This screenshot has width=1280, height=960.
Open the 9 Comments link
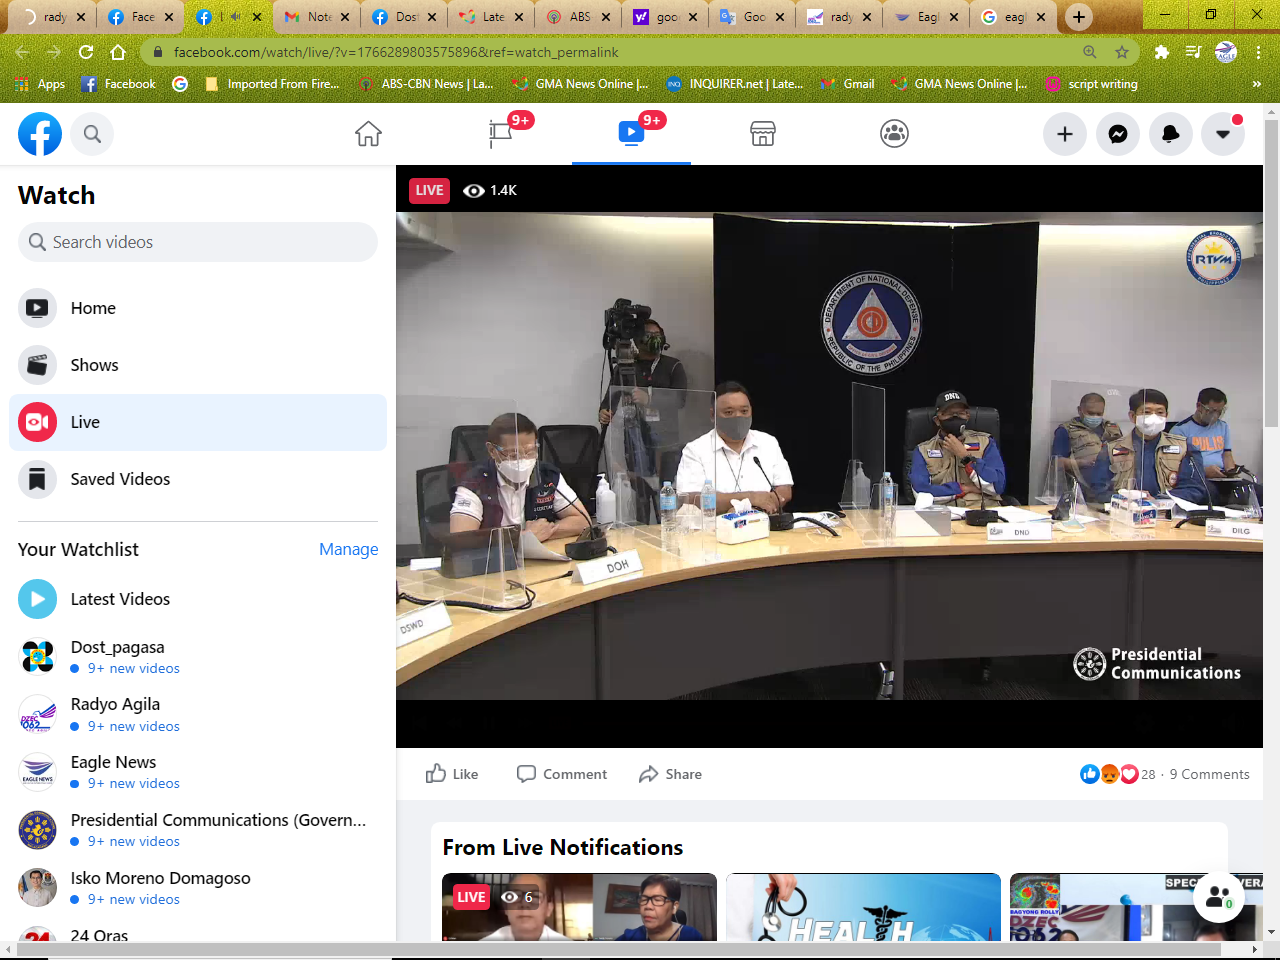click(1209, 774)
